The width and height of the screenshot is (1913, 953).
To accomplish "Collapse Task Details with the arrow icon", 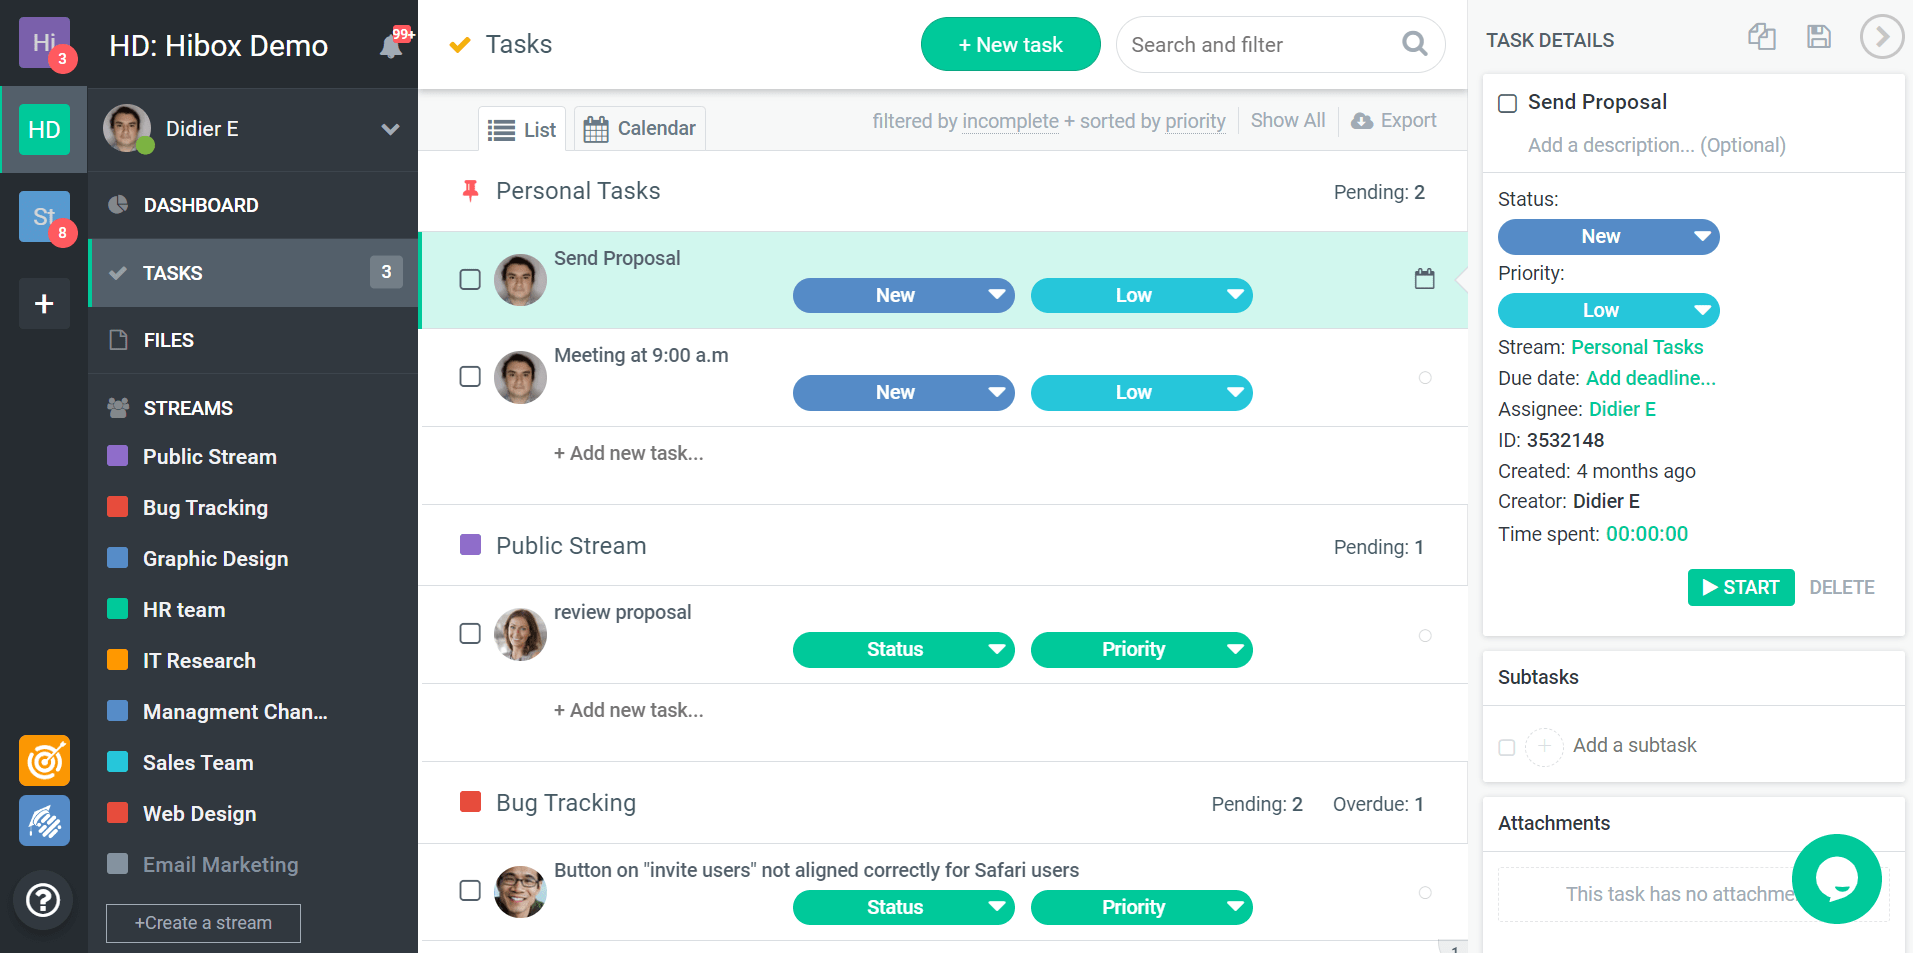I will click(x=1881, y=38).
